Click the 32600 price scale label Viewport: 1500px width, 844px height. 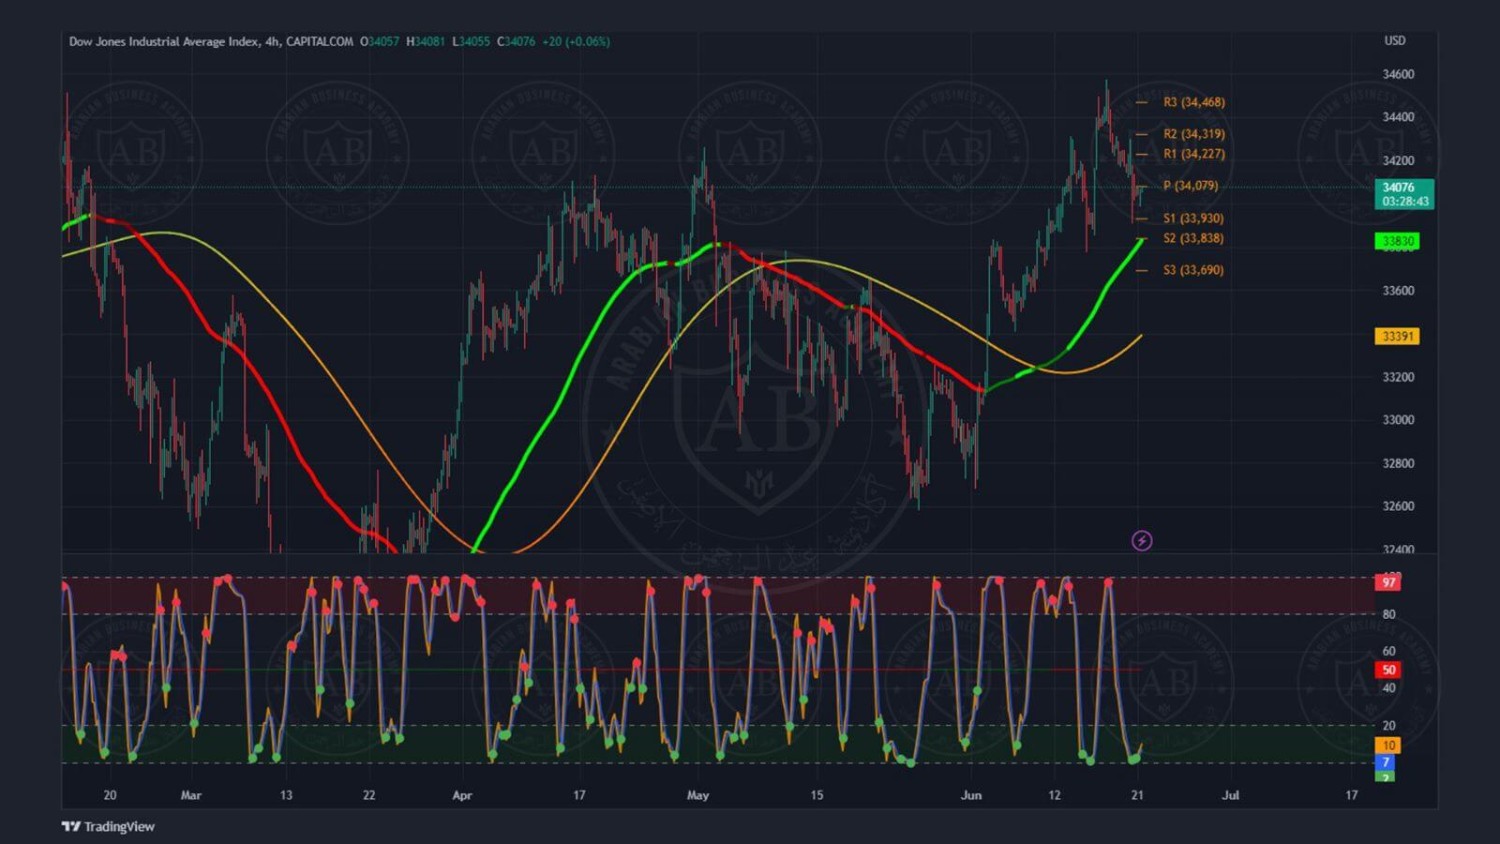(x=1398, y=506)
